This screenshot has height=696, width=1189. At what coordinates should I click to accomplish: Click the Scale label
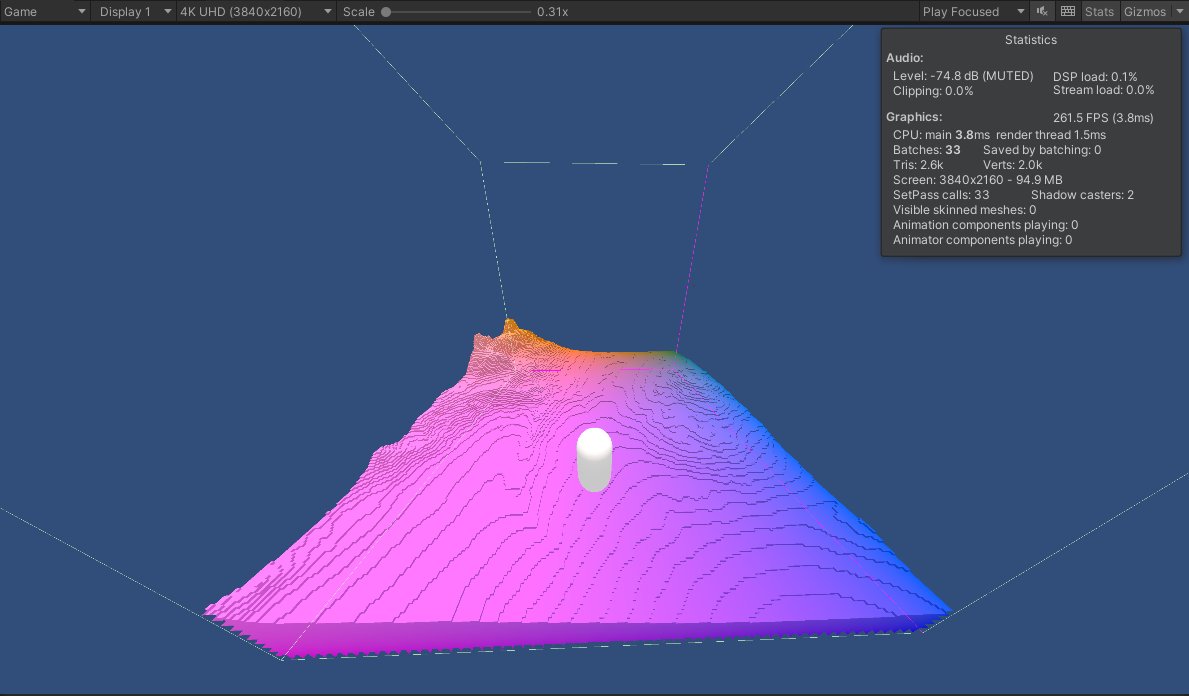point(359,11)
